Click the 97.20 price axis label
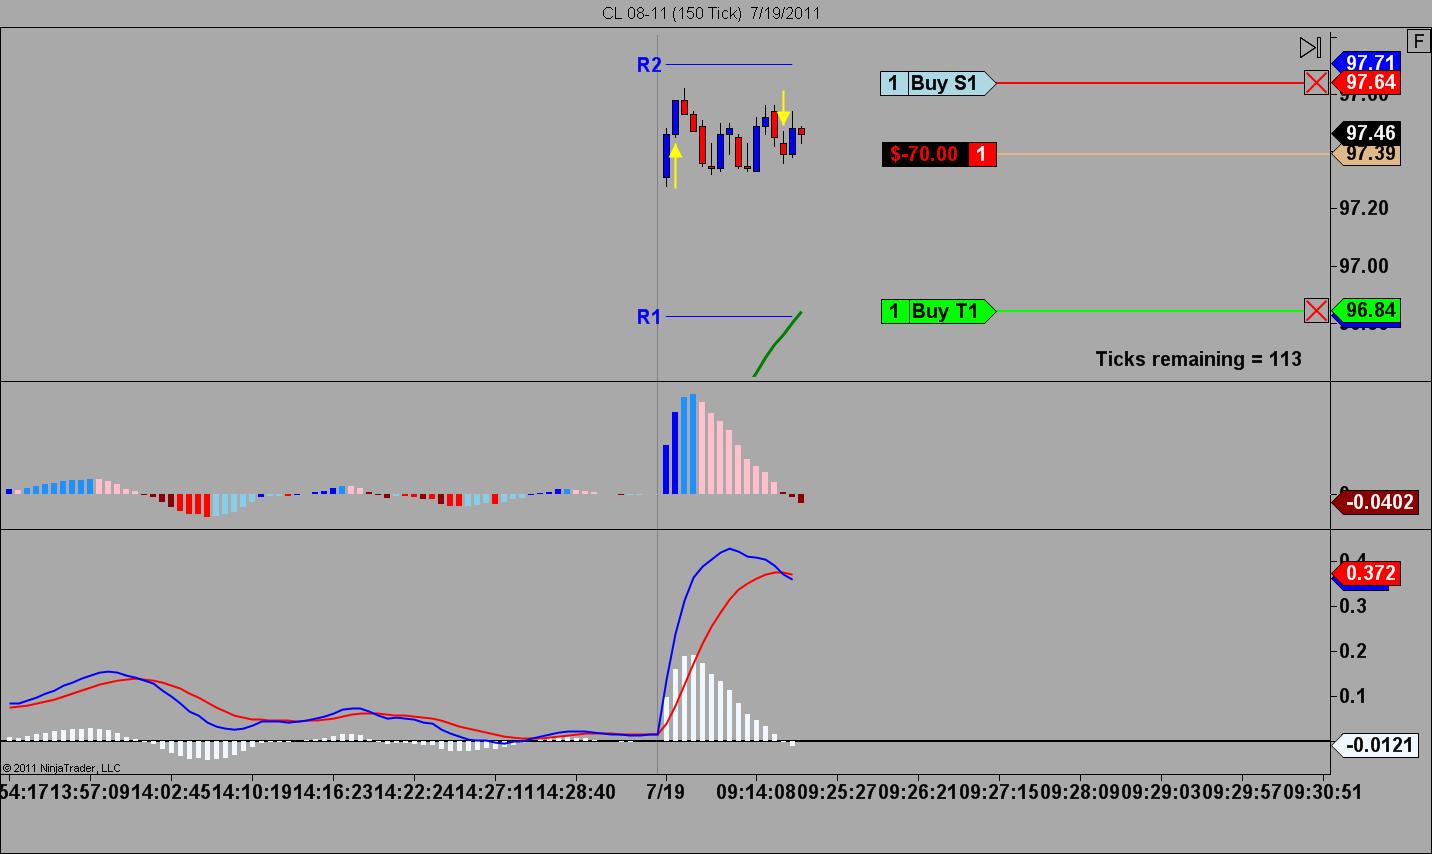Viewport: 1432px width, 854px height. (x=1364, y=208)
